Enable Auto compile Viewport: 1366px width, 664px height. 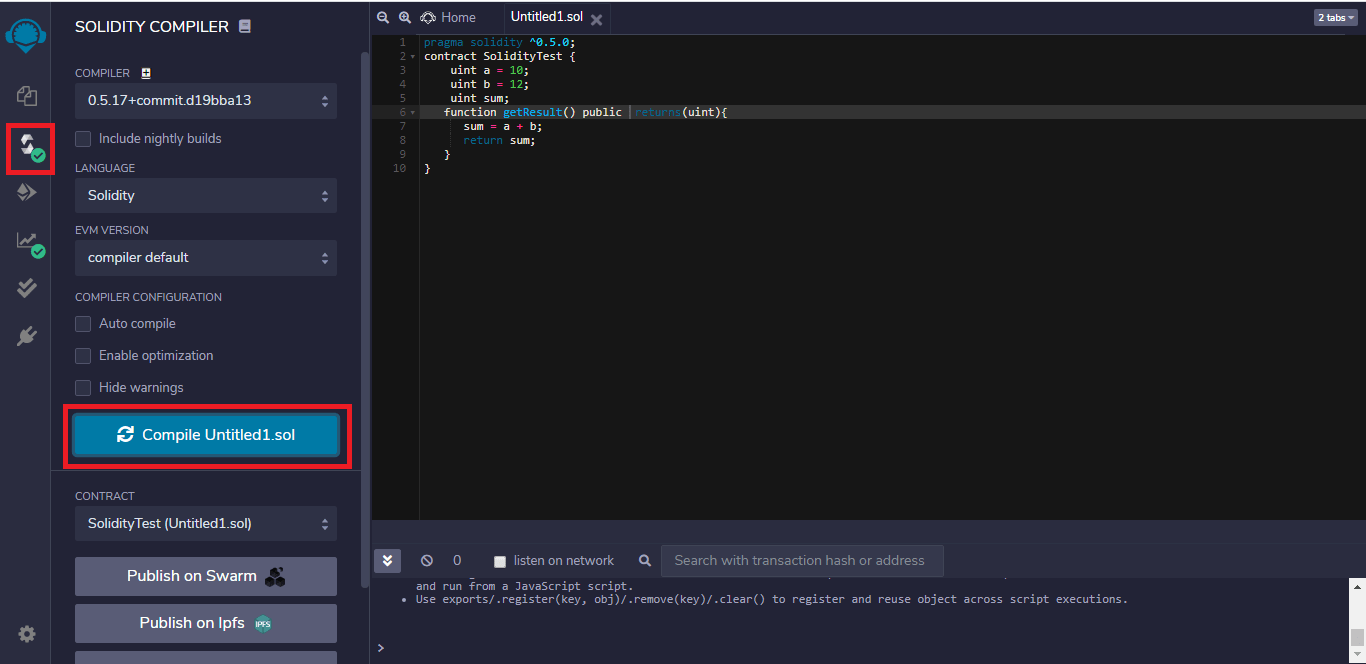point(83,323)
